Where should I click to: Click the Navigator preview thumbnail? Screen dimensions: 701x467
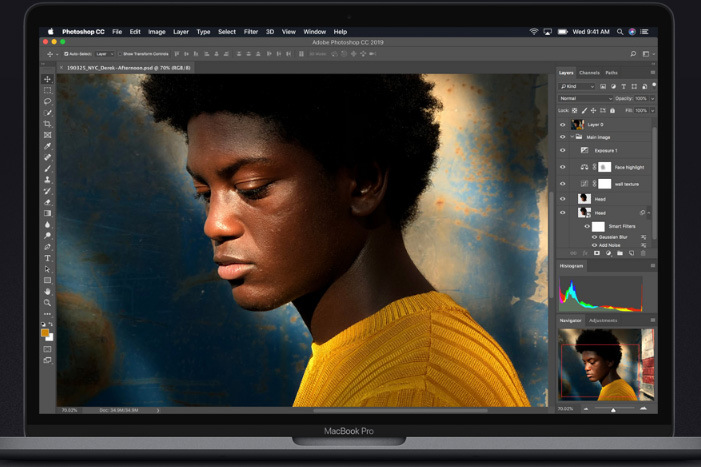[606, 365]
